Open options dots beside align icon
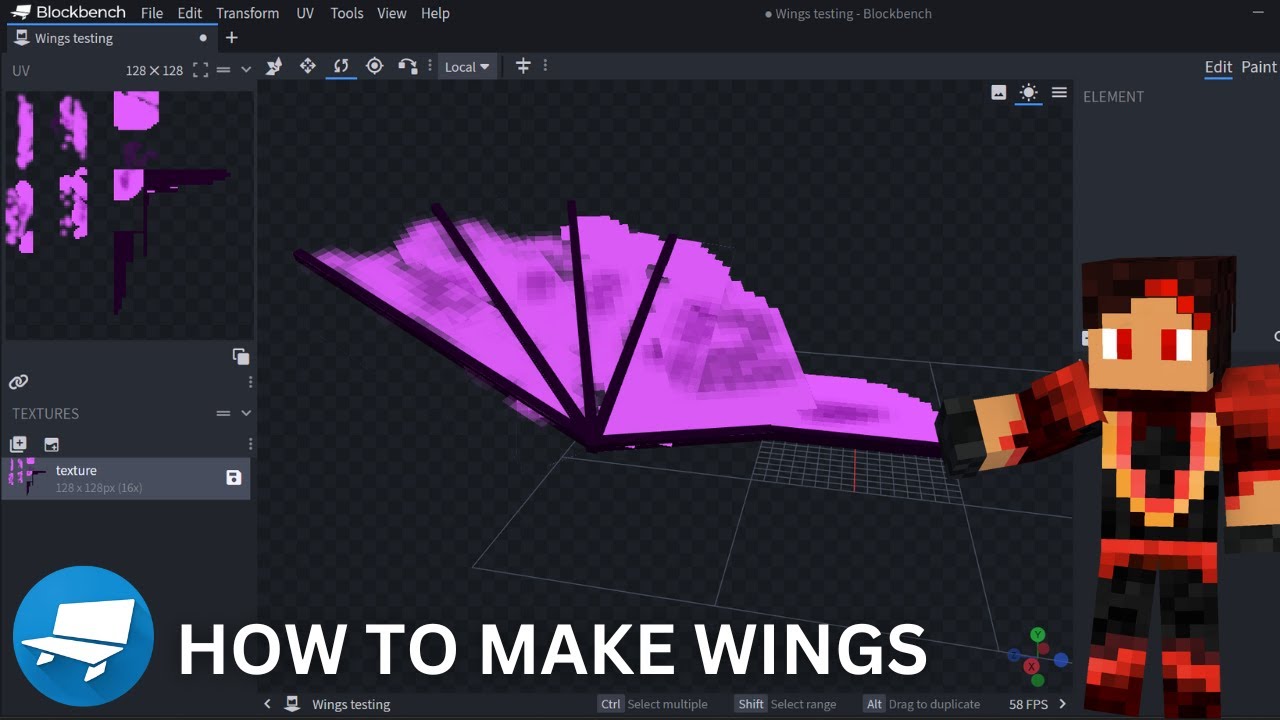The height and width of the screenshot is (720, 1280). click(x=545, y=66)
